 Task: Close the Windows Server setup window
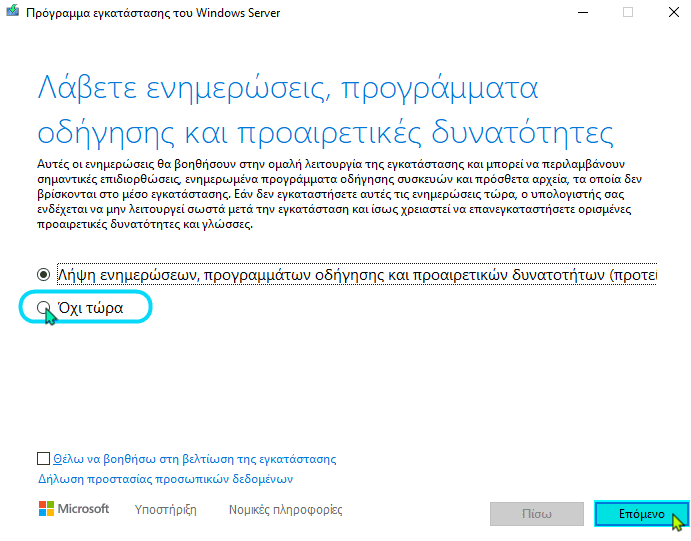click(674, 12)
